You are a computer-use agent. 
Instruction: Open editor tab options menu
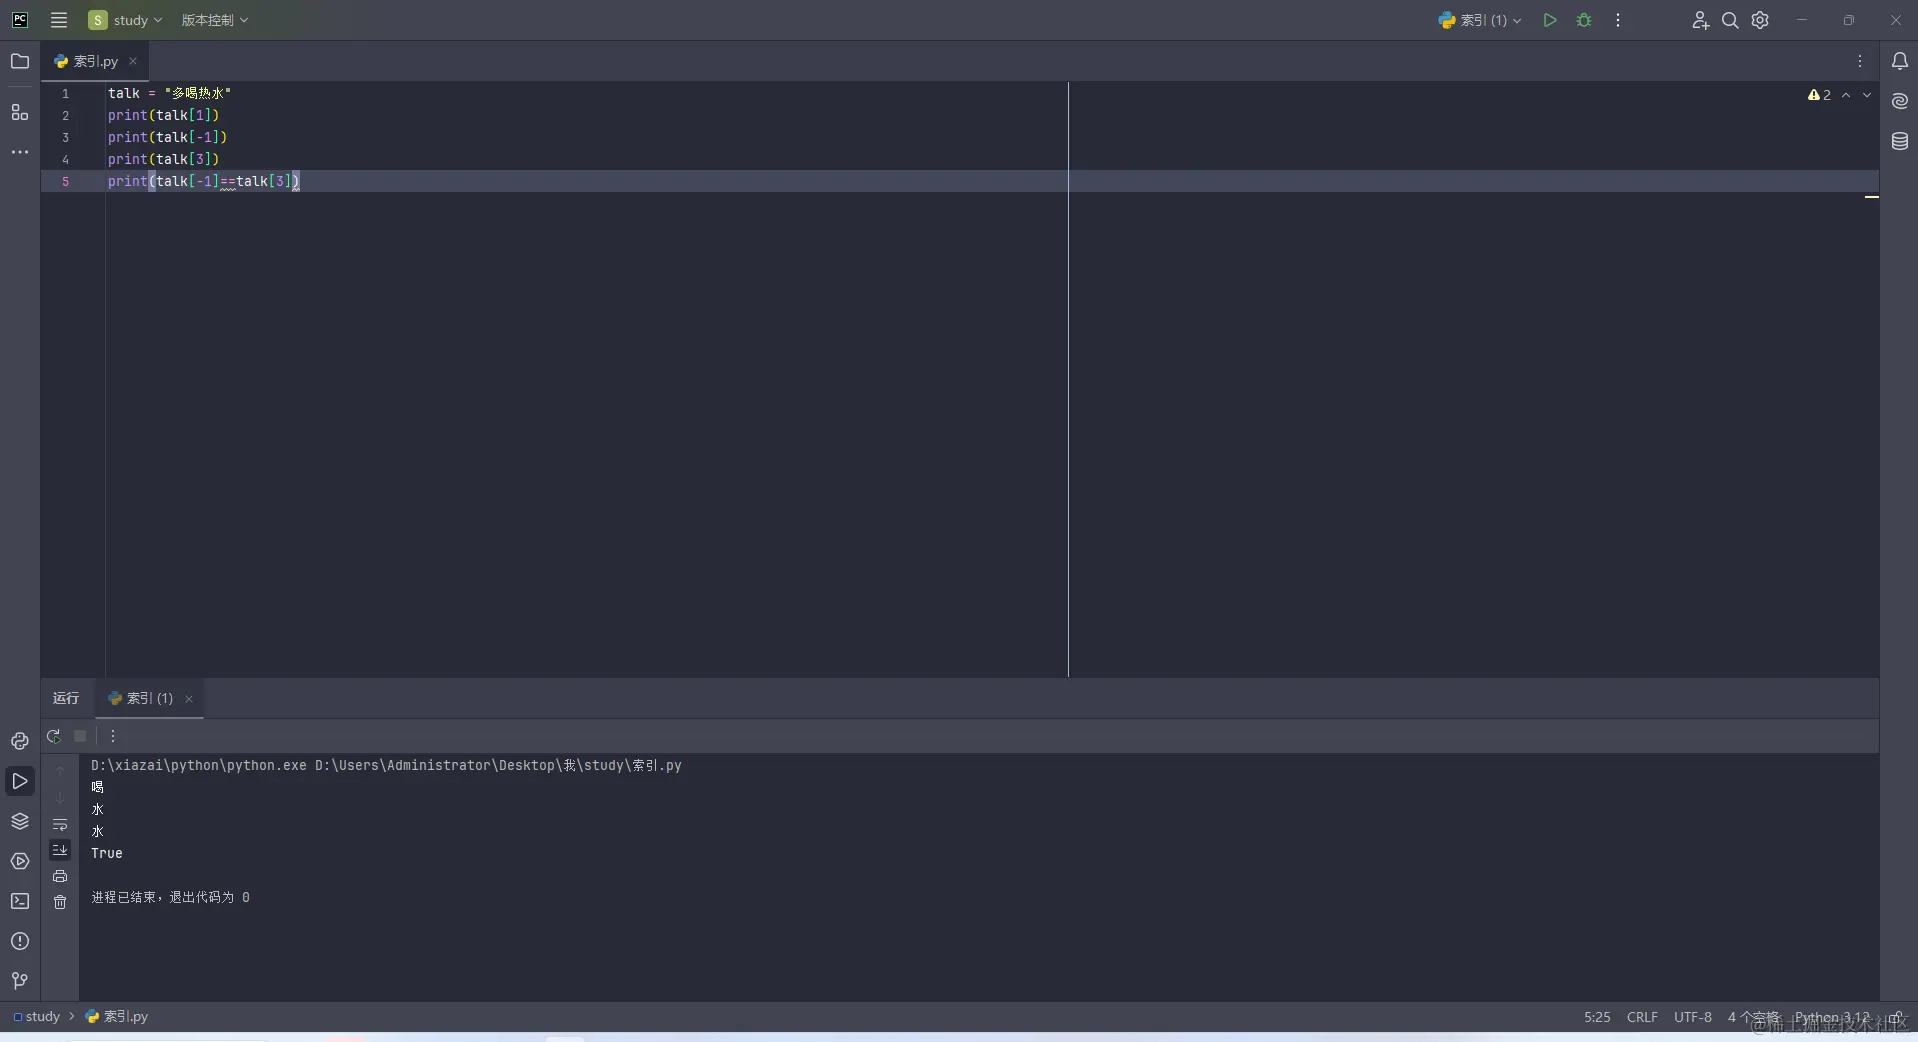point(1860,61)
